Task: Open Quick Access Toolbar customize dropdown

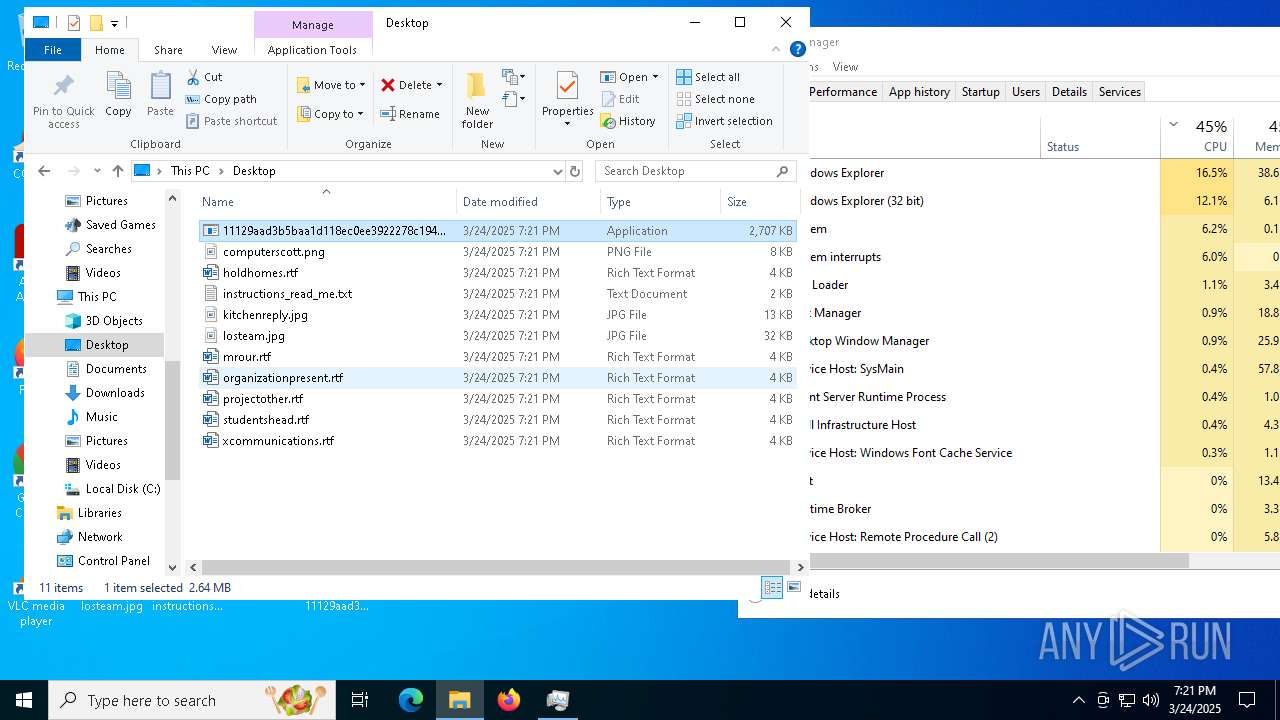Action: (x=115, y=22)
